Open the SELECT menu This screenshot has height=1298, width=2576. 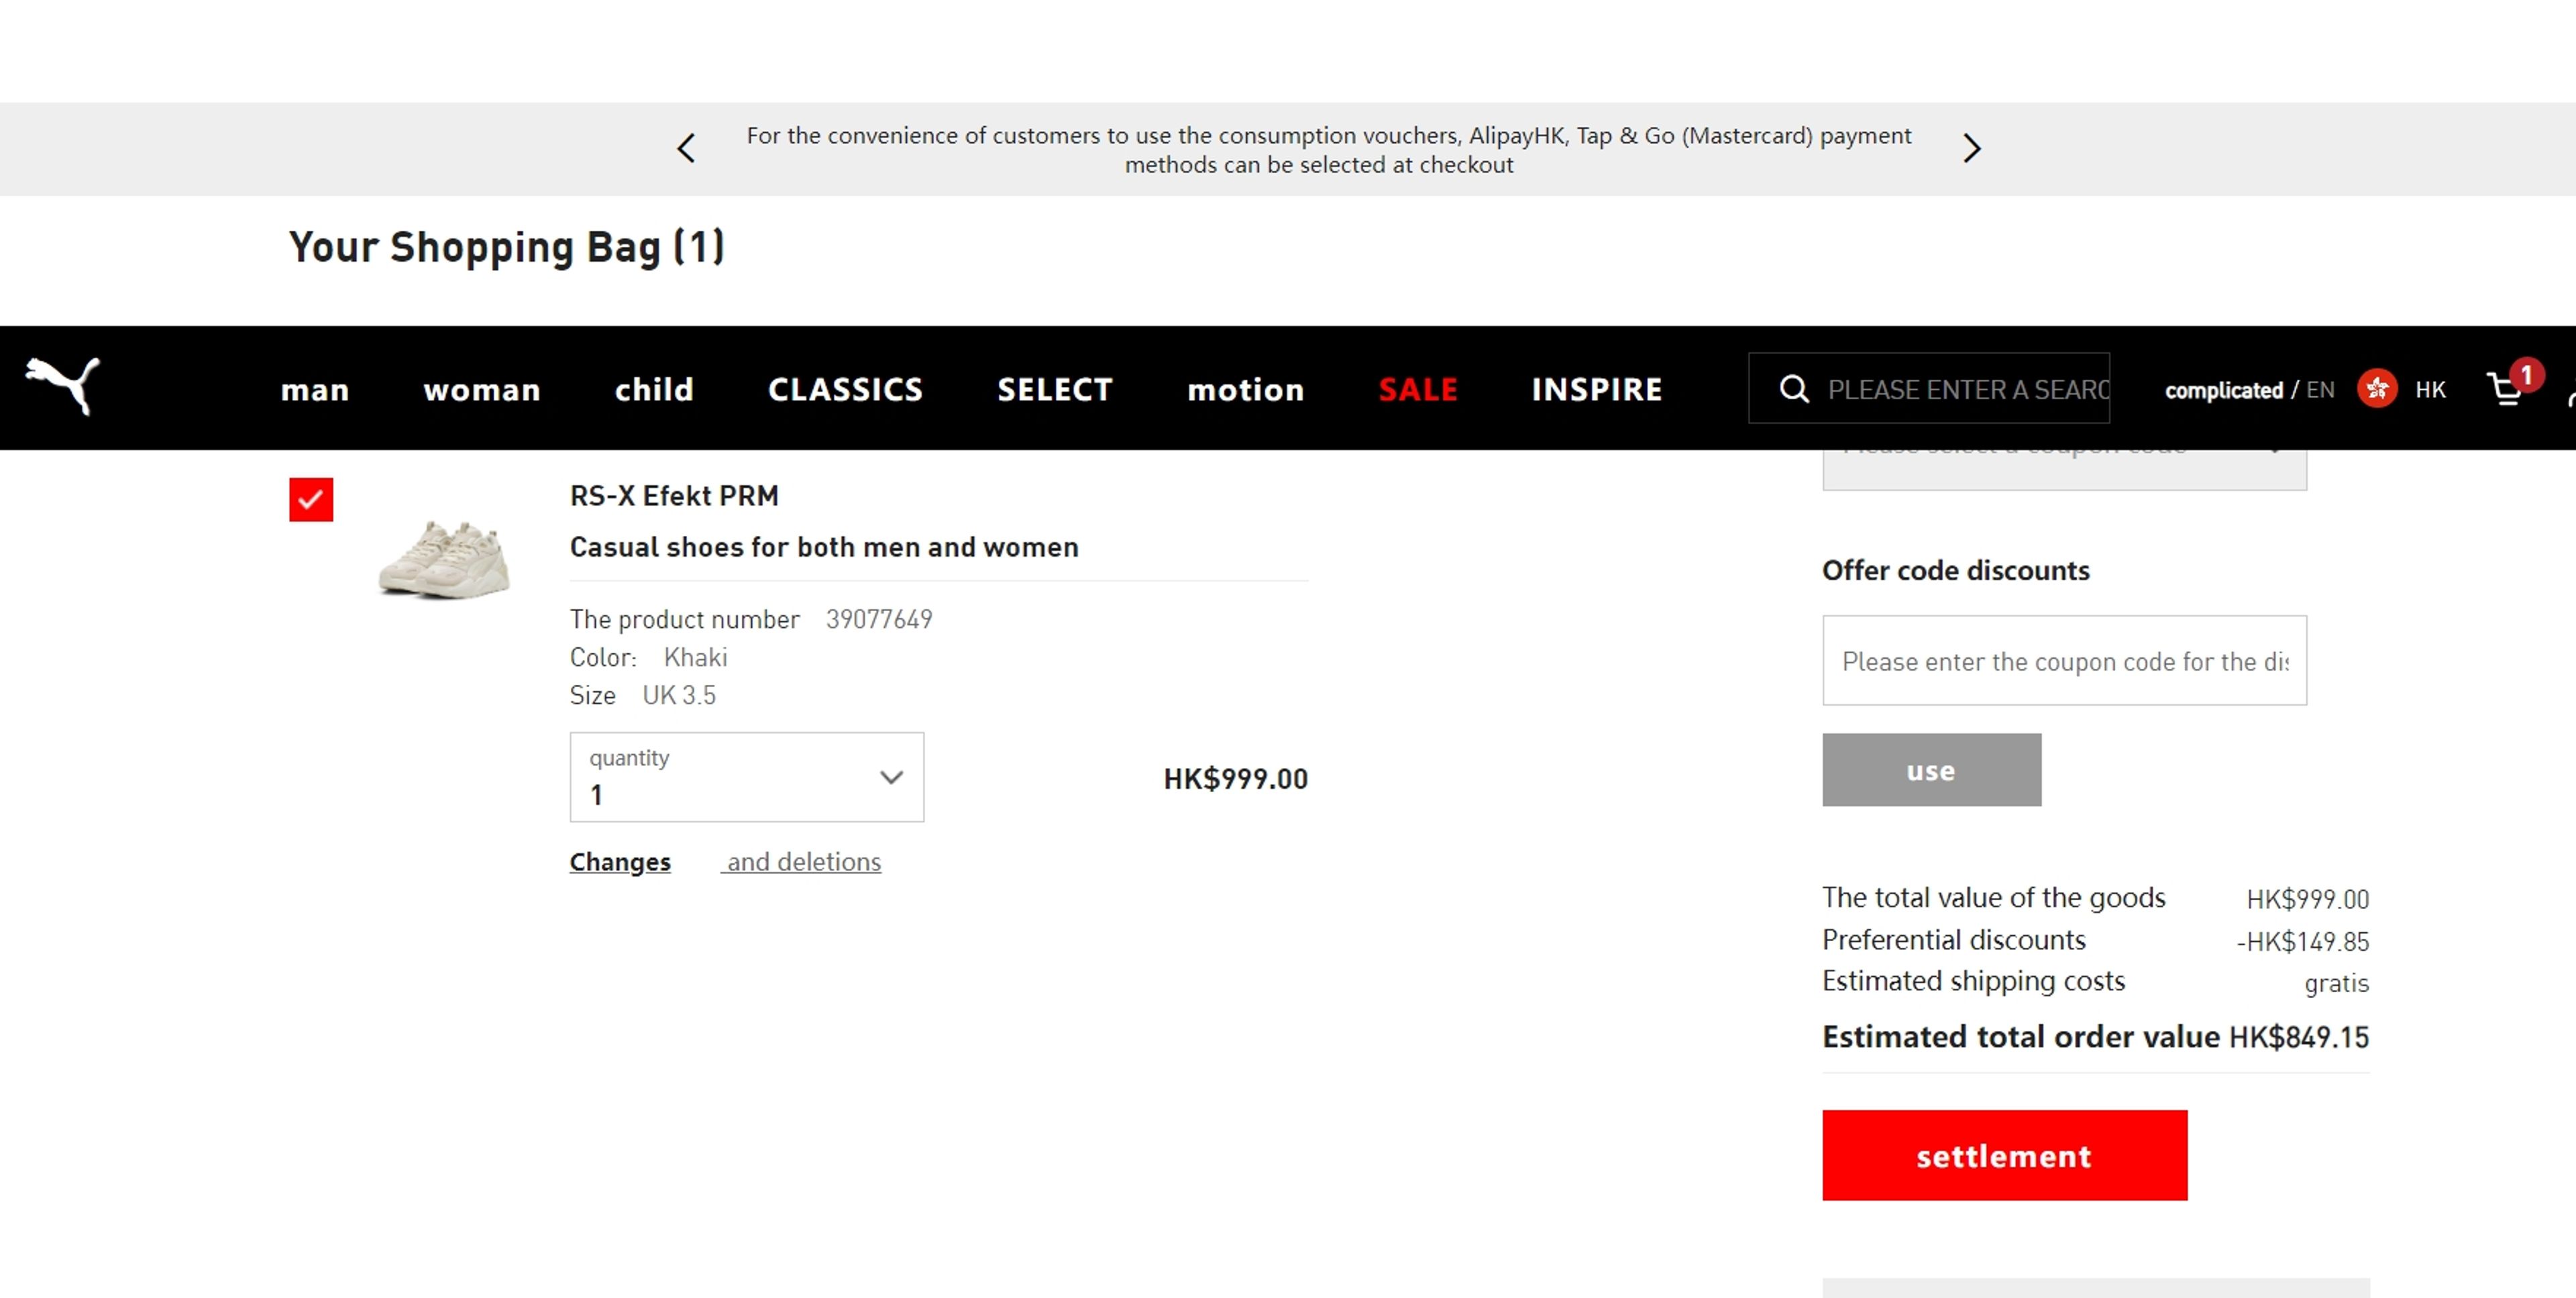1055,389
